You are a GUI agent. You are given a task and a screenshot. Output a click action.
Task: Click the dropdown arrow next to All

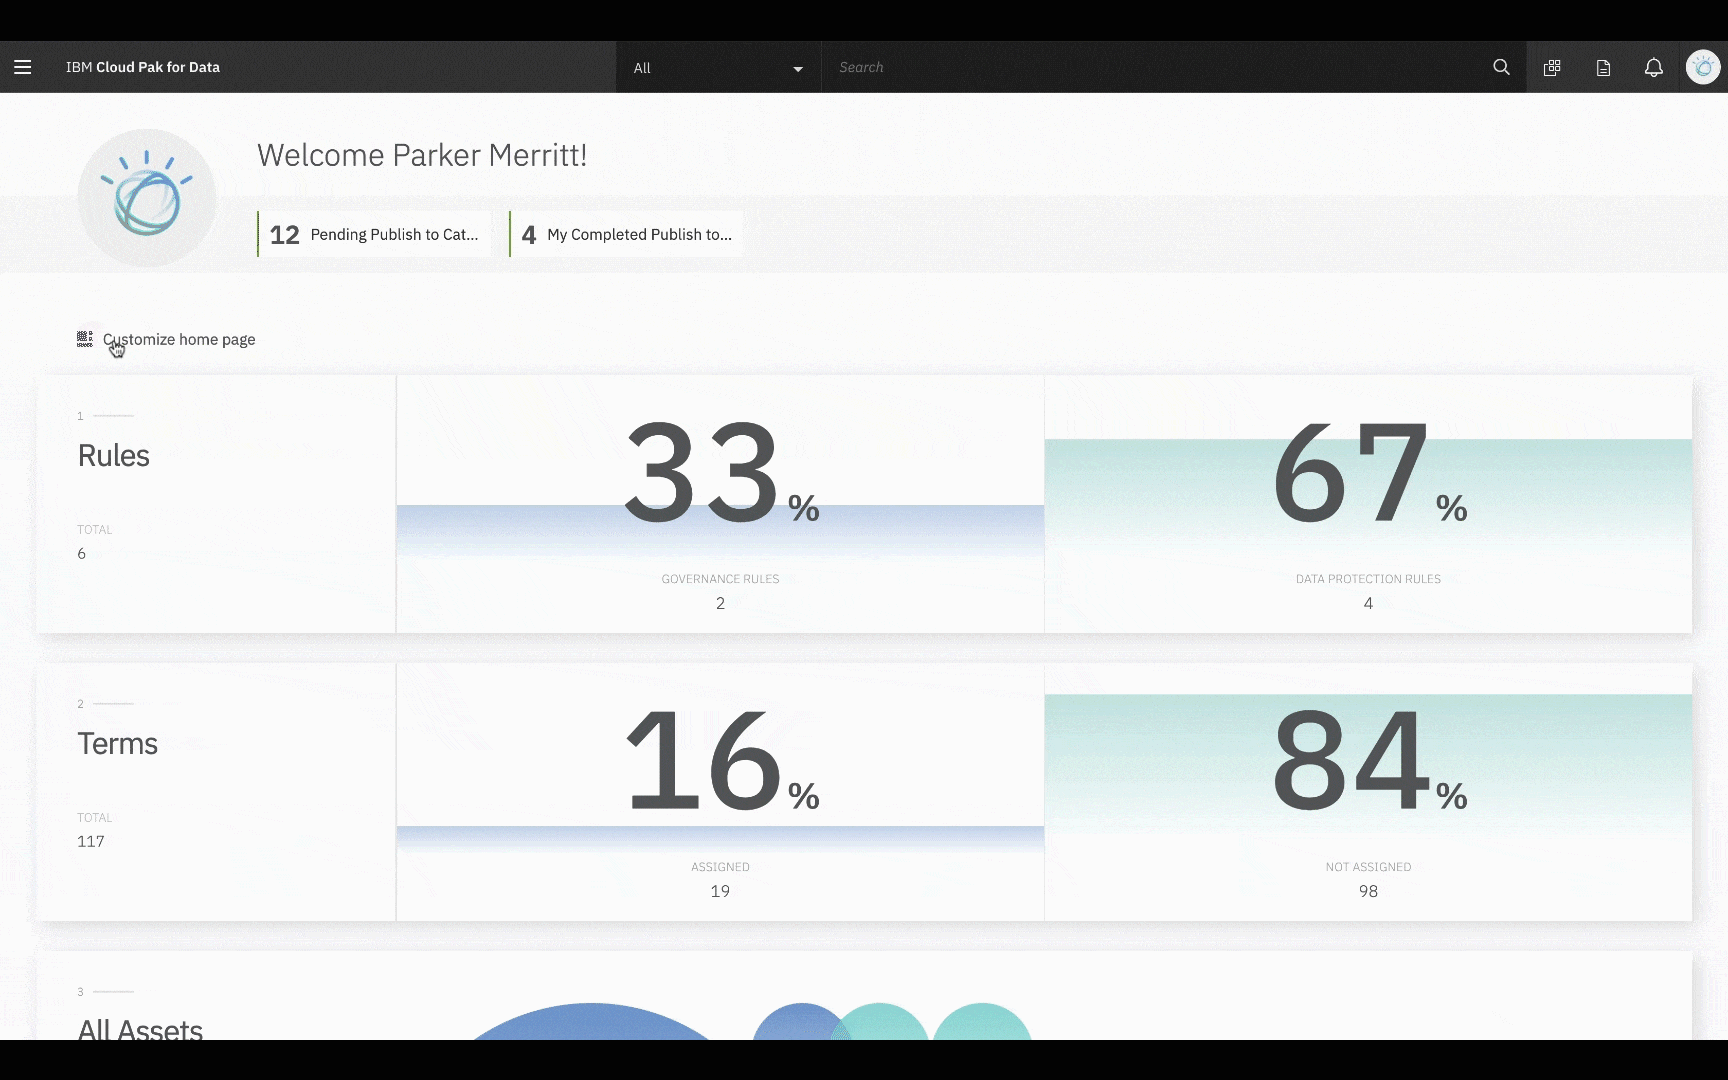pyautogui.click(x=798, y=69)
